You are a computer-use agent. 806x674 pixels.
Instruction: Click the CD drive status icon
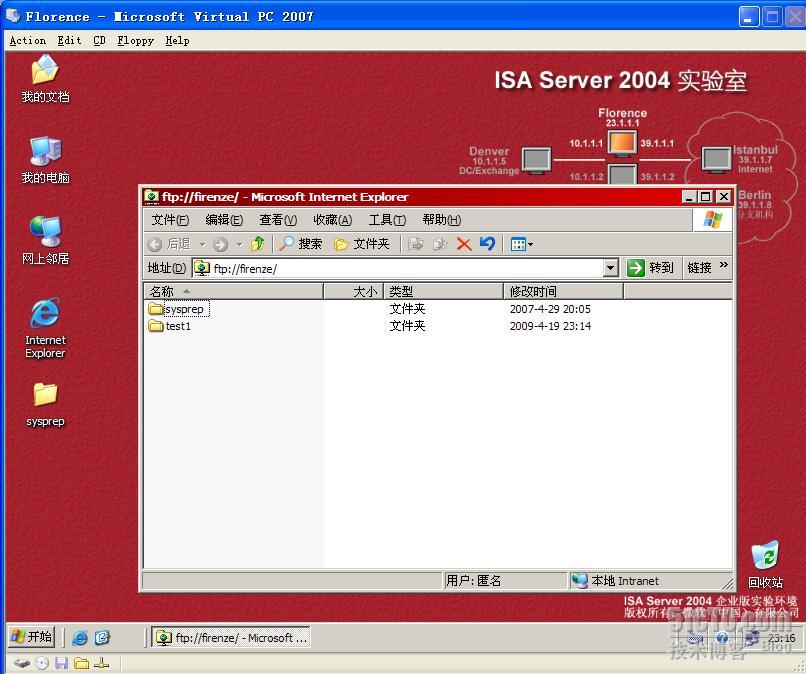(x=42, y=663)
